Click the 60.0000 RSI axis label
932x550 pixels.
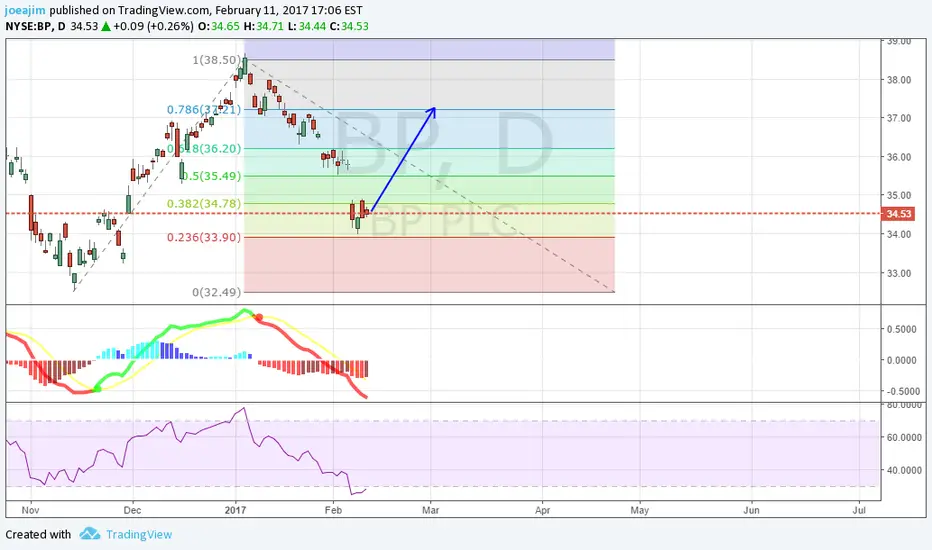(904, 437)
